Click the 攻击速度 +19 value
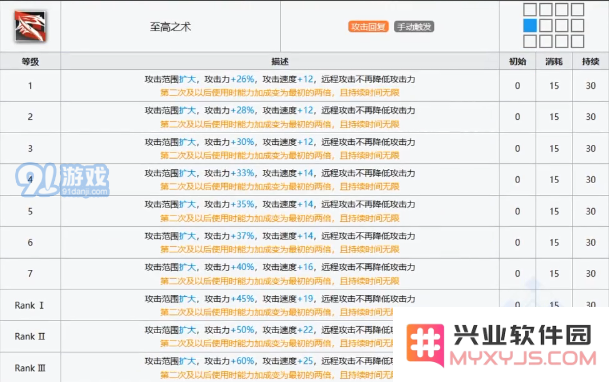This screenshot has width=609, height=382. tap(306, 299)
